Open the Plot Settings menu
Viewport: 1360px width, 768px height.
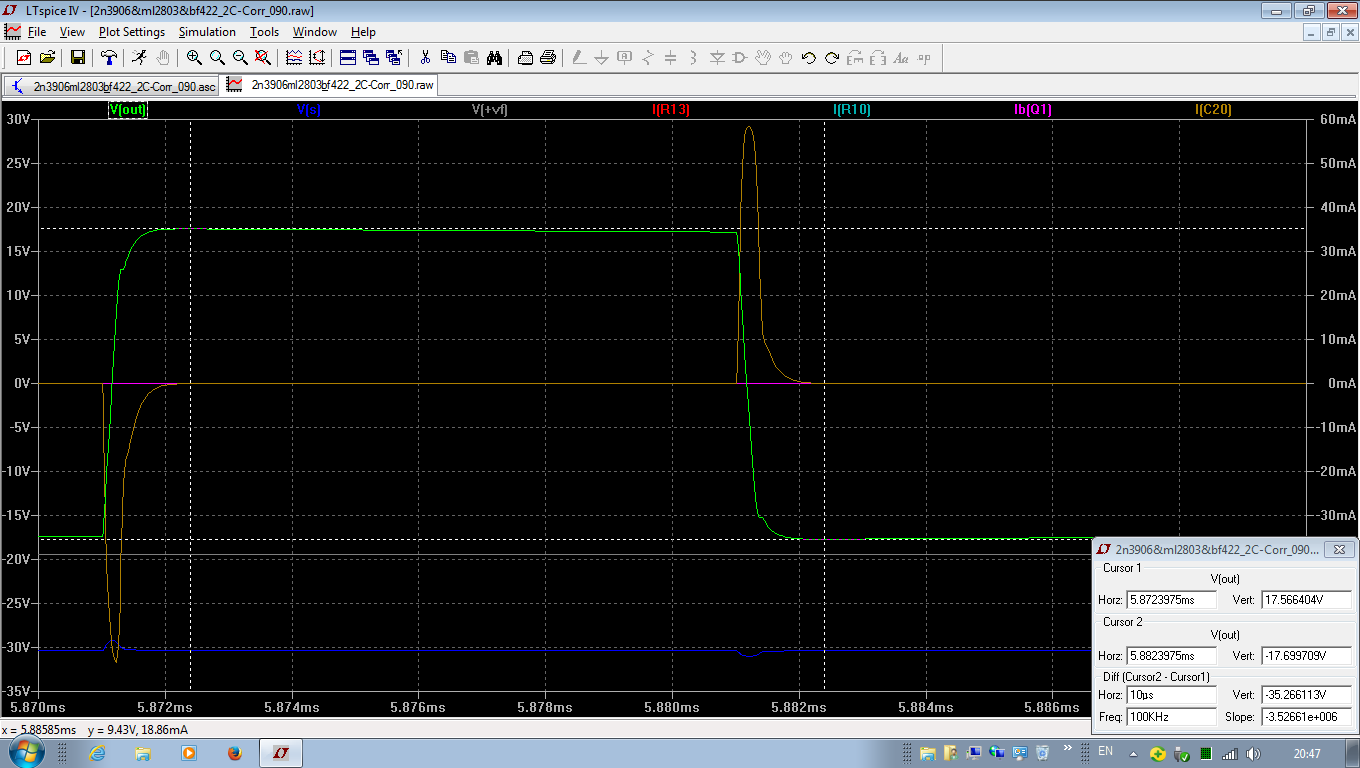point(132,32)
